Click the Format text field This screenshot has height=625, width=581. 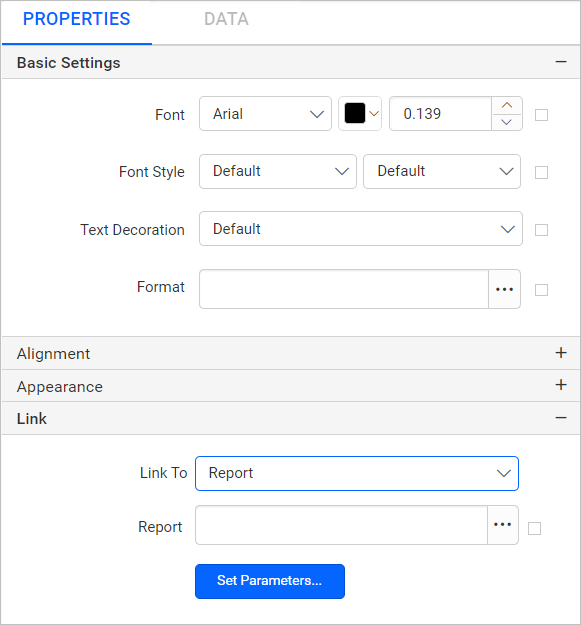(344, 289)
